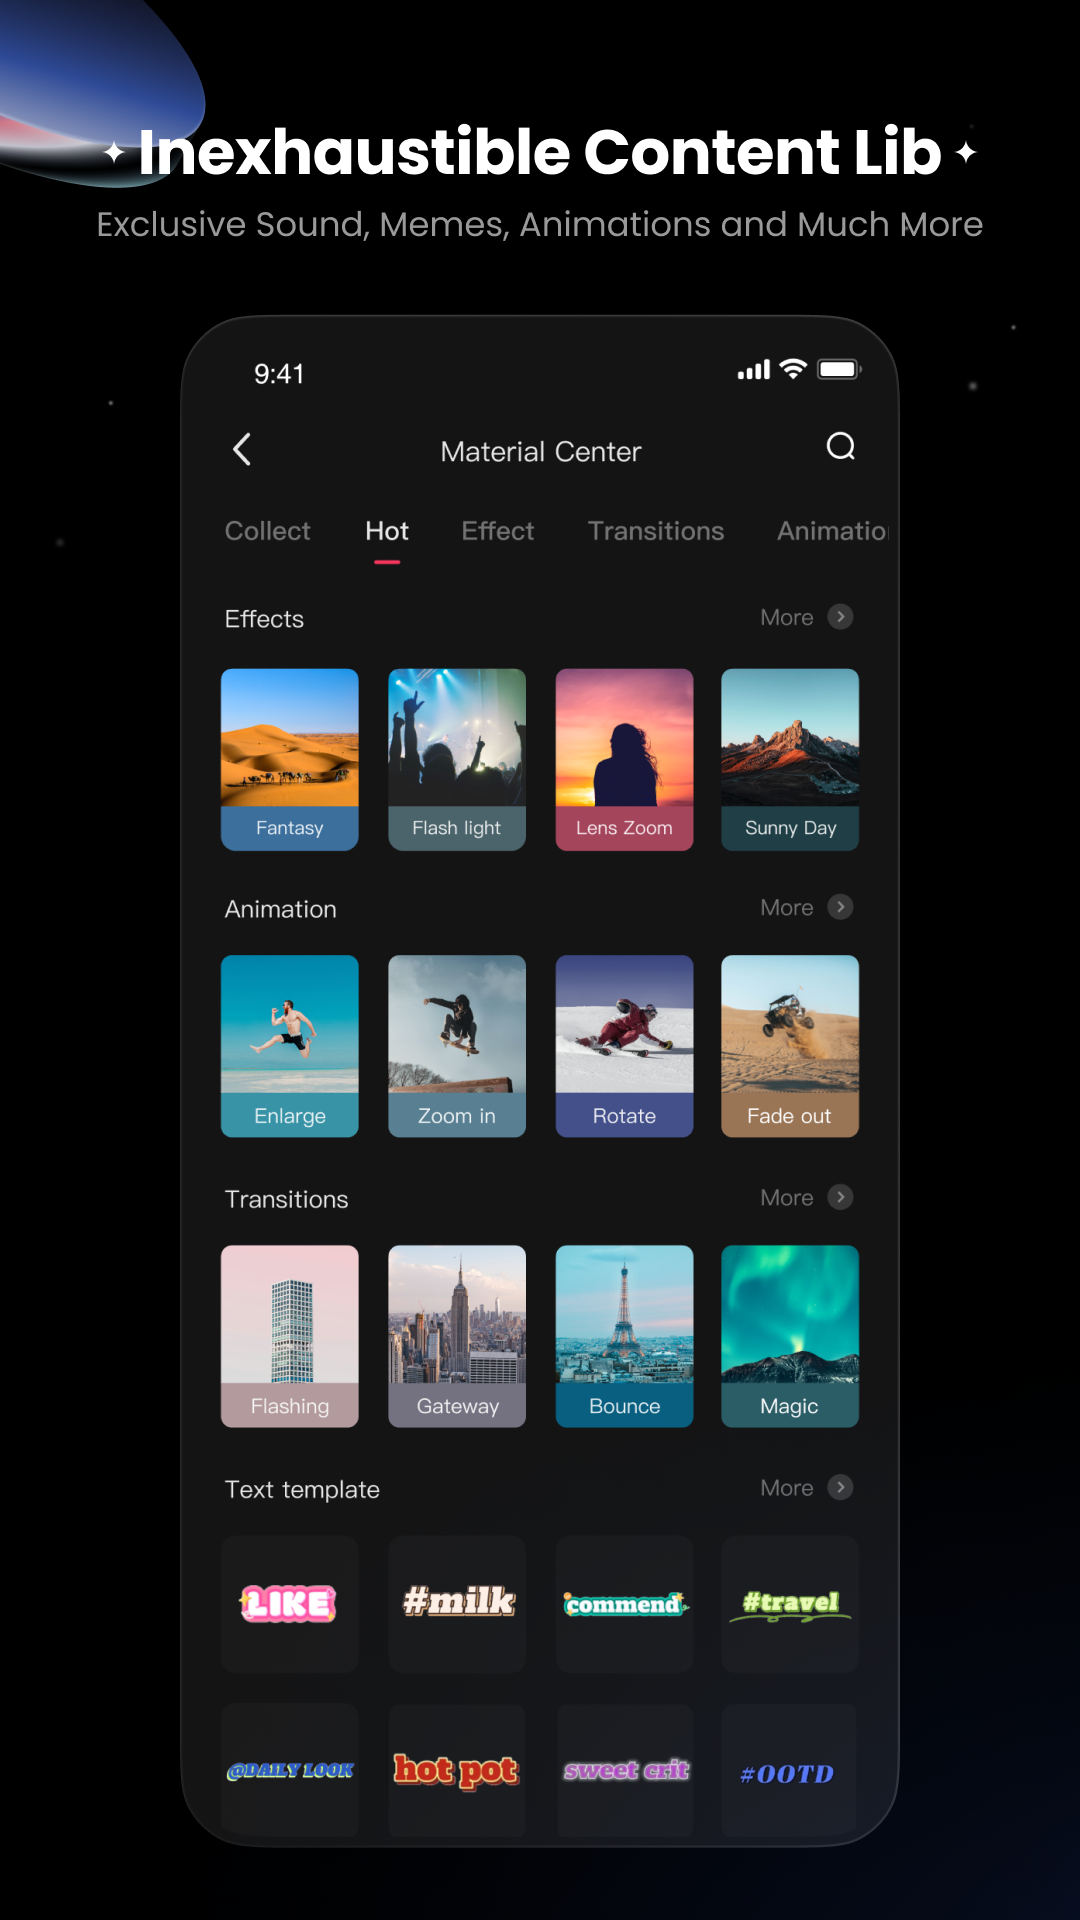Open search with the magnifier icon
Screen dimensions: 1080x1920
tap(840, 447)
